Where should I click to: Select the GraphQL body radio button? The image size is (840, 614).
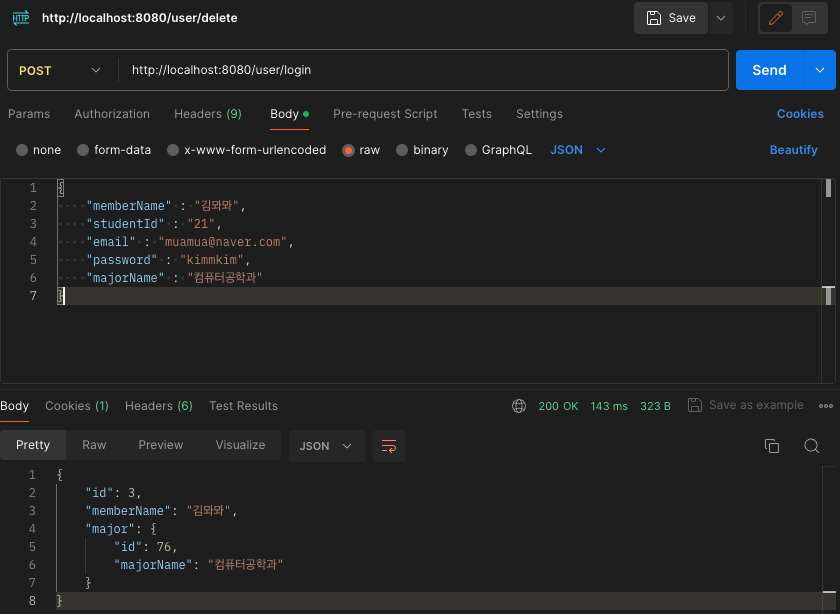(x=470, y=150)
